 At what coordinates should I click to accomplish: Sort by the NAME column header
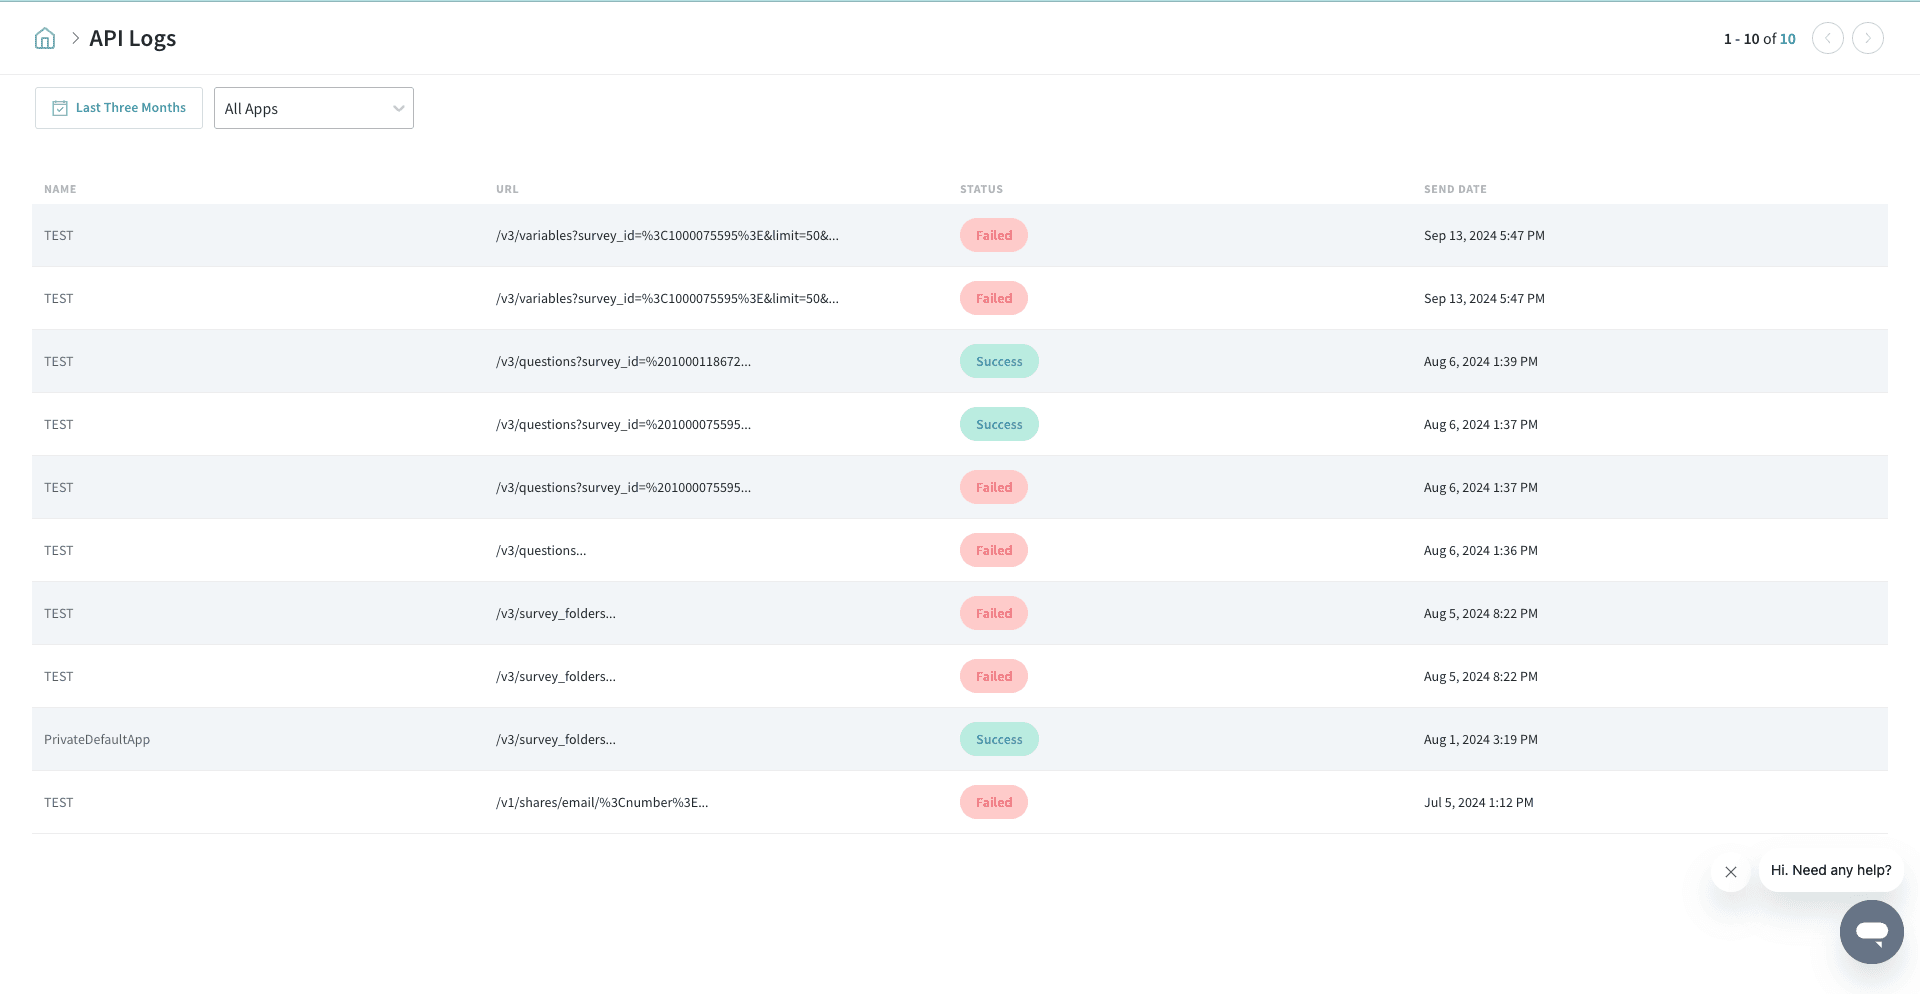tap(60, 189)
